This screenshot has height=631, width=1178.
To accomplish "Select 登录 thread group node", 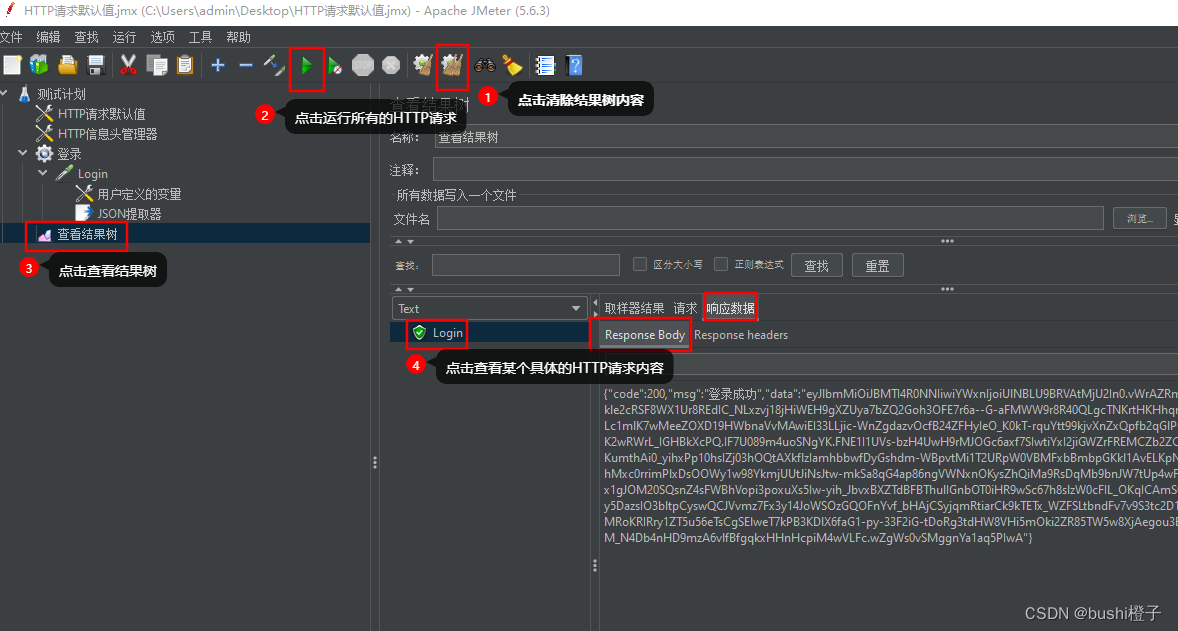I will pyautogui.click(x=69, y=154).
